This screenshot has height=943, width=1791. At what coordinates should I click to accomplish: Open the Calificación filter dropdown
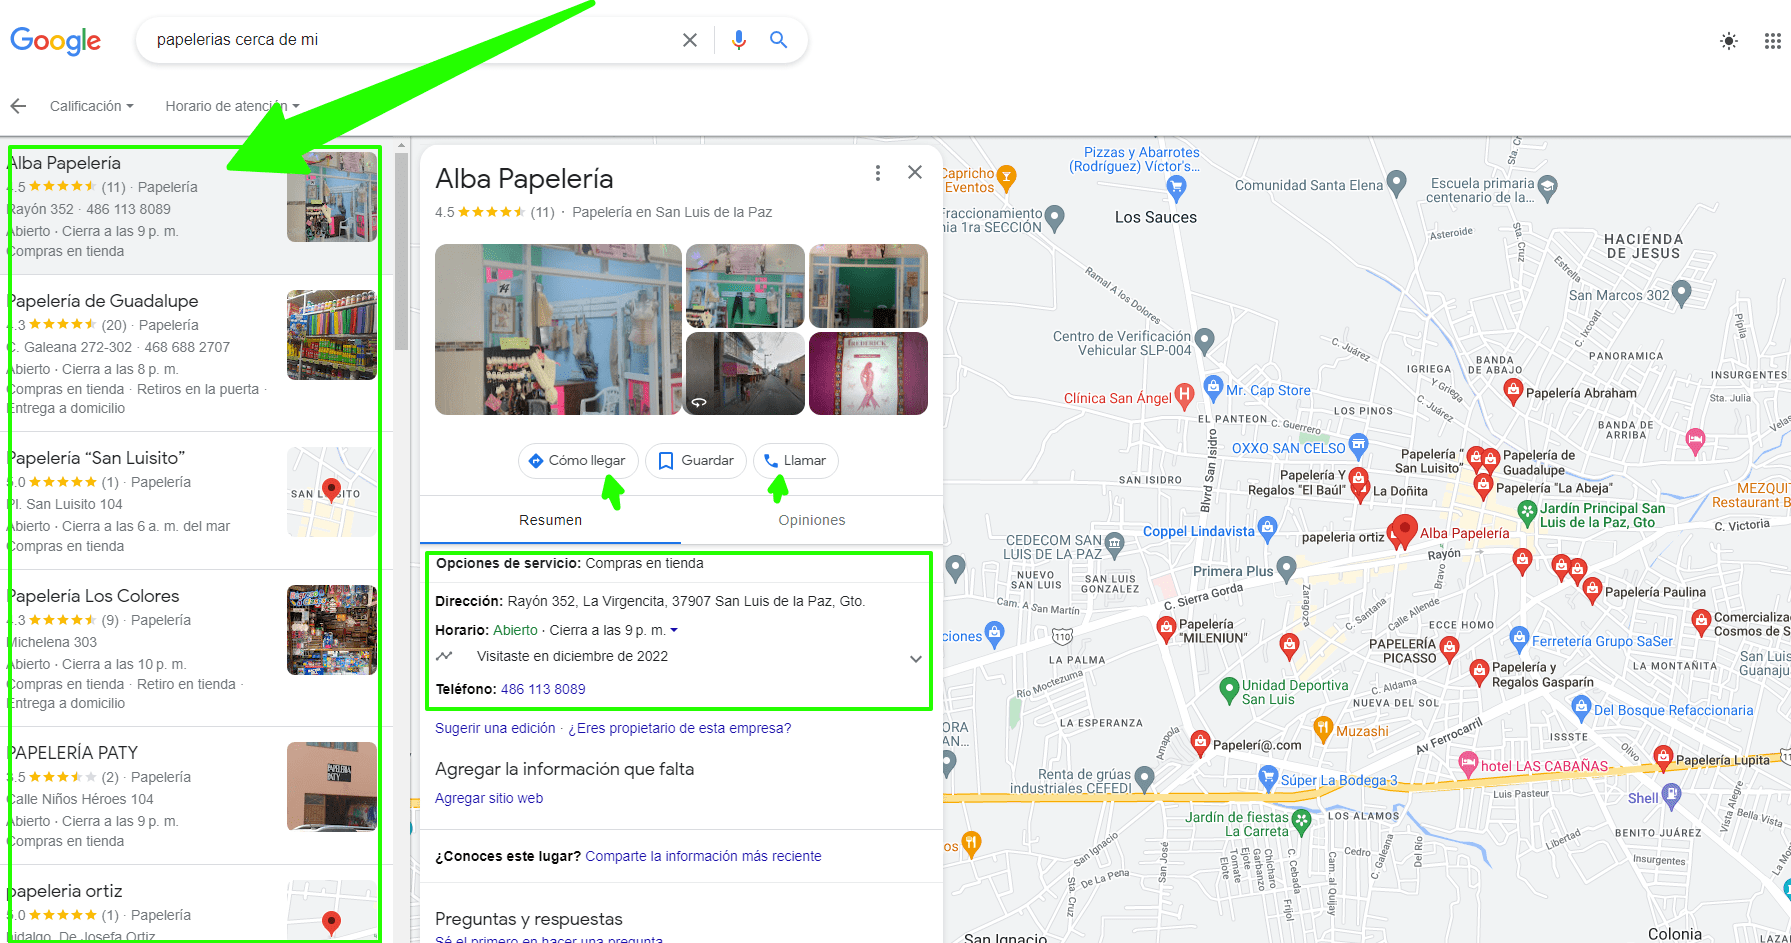point(91,106)
